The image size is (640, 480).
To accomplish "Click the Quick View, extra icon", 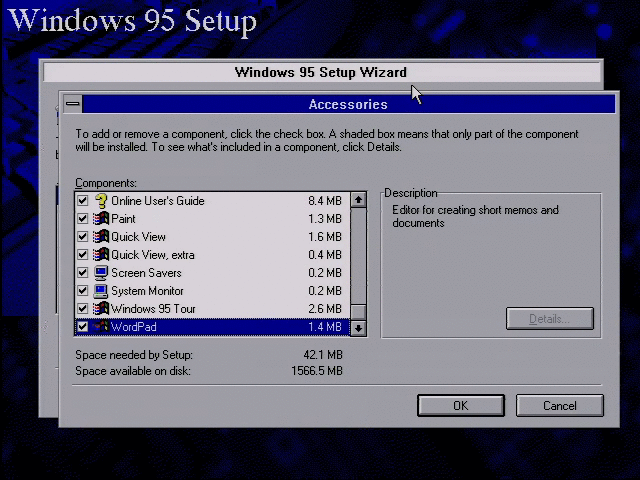I will point(101,255).
